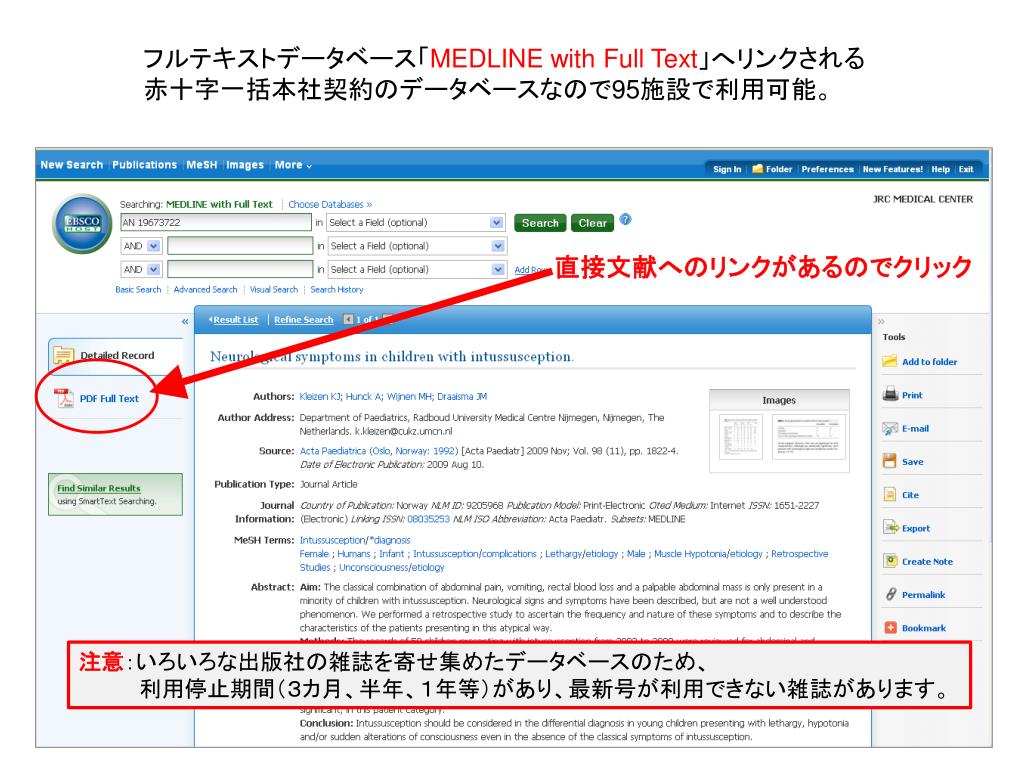Click Choose Databases link

[x=330, y=204]
